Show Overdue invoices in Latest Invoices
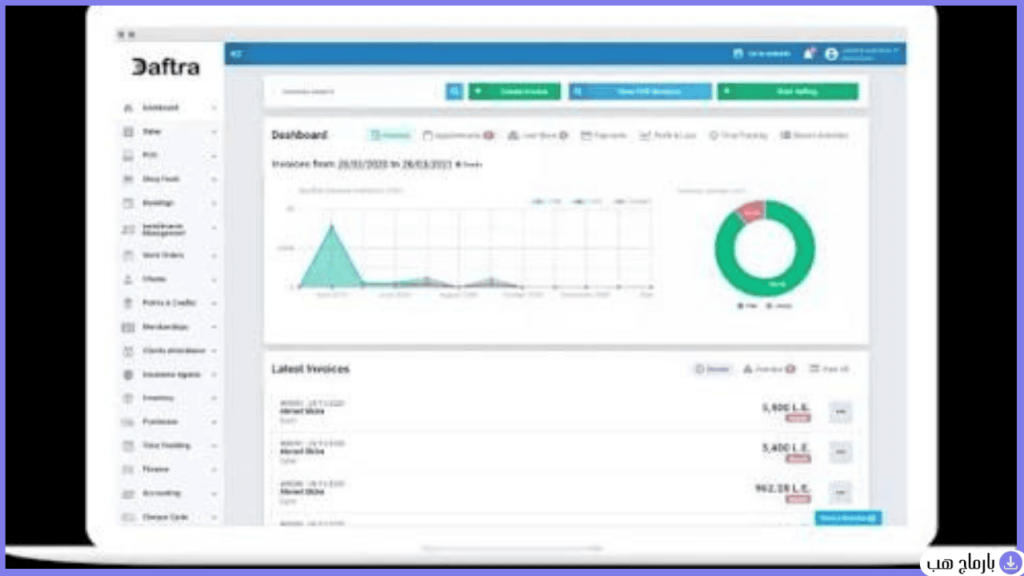 tap(769, 370)
